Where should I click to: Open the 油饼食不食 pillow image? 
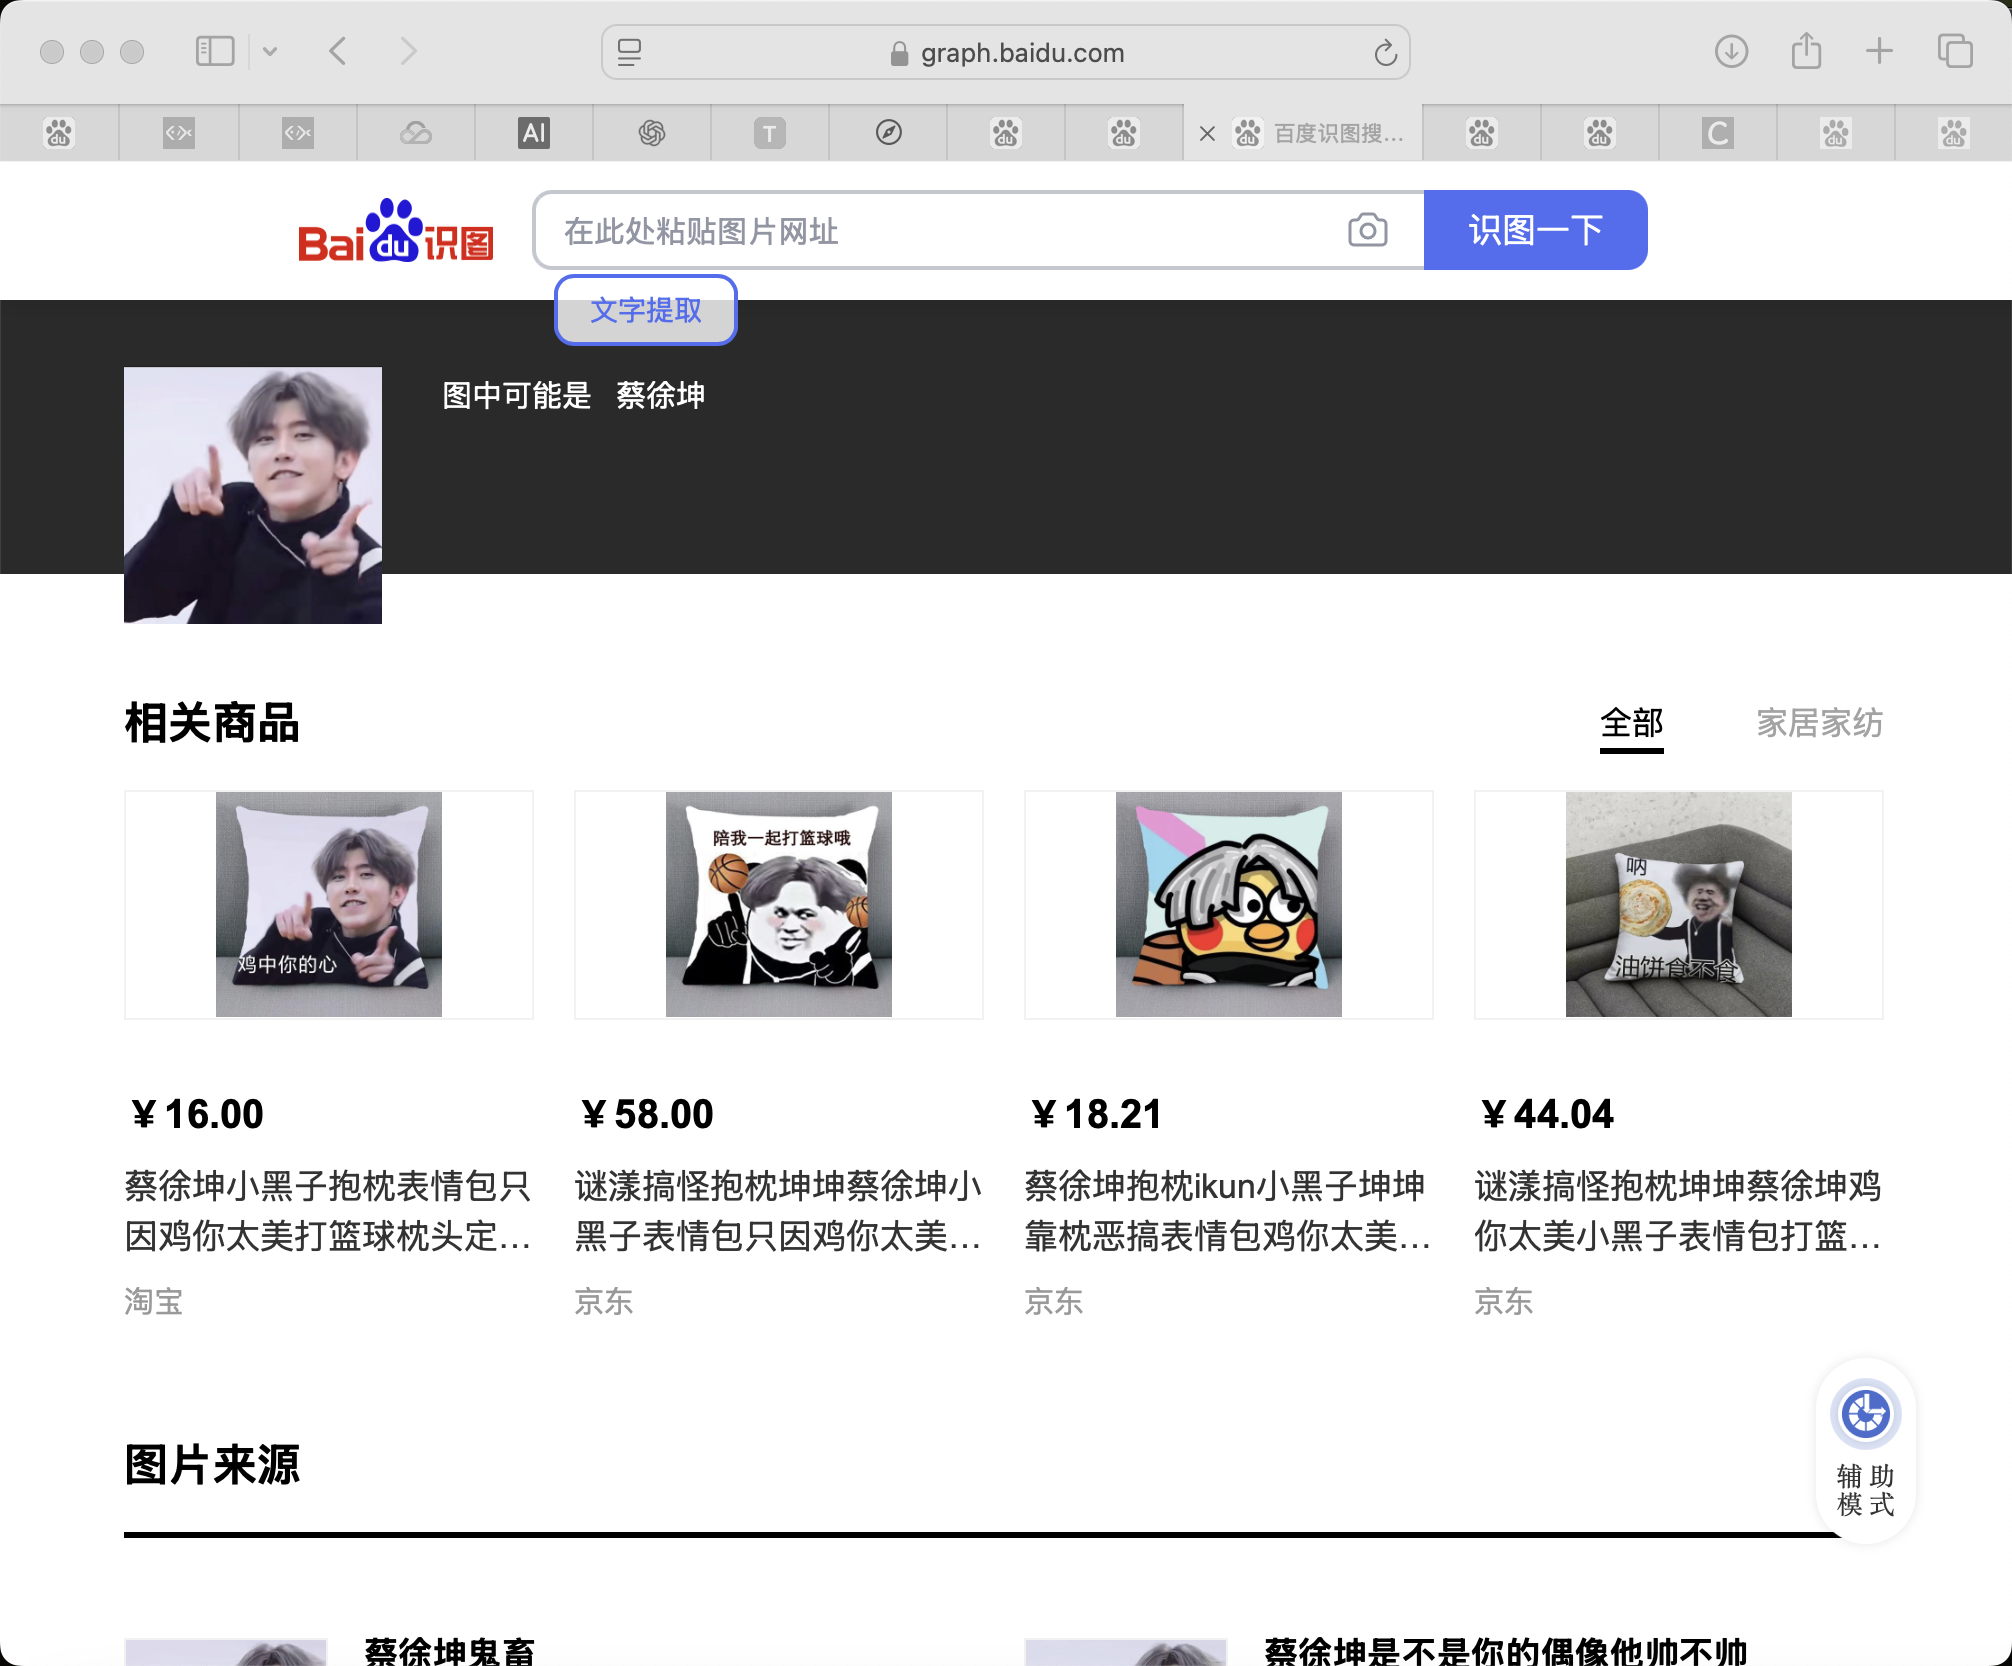pos(1679,904)
